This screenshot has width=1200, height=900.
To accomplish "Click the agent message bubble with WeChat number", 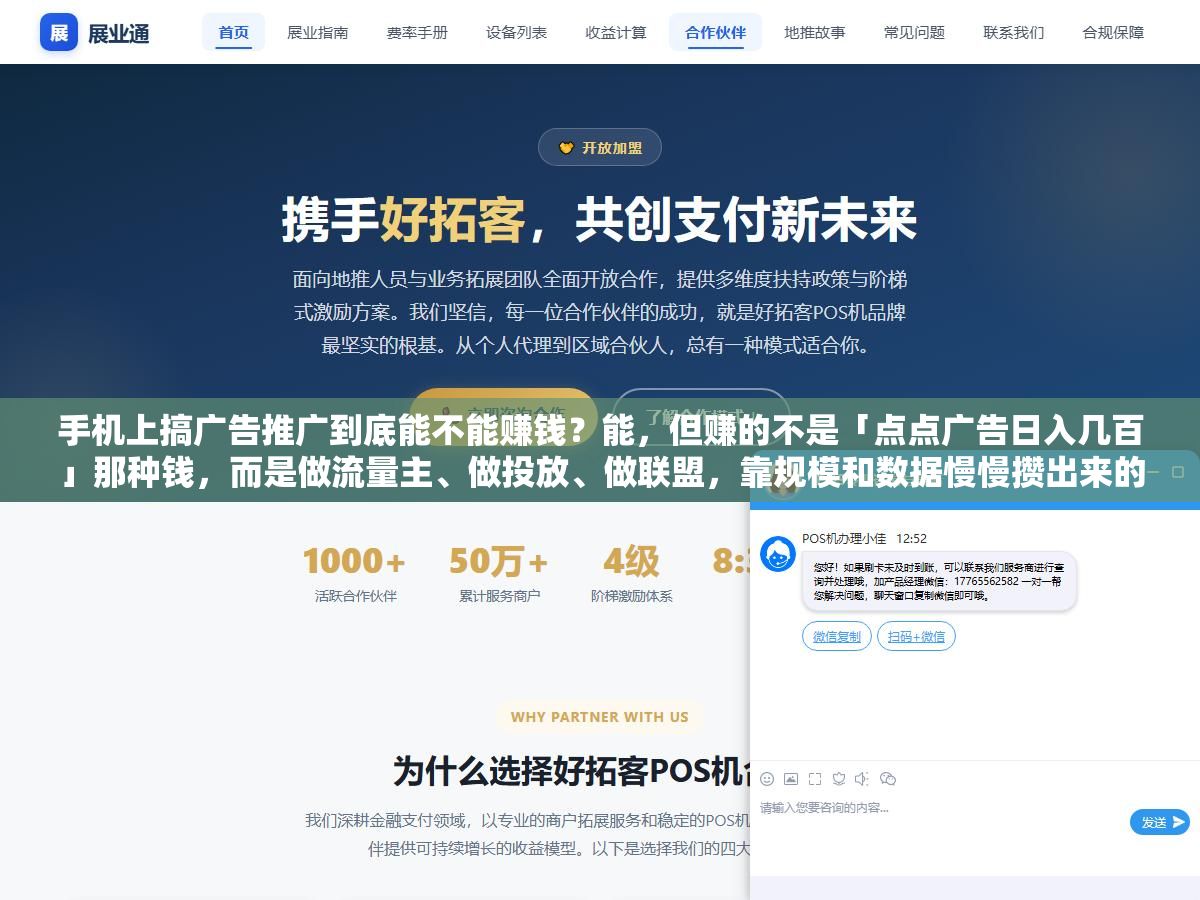I will point(939,580).
